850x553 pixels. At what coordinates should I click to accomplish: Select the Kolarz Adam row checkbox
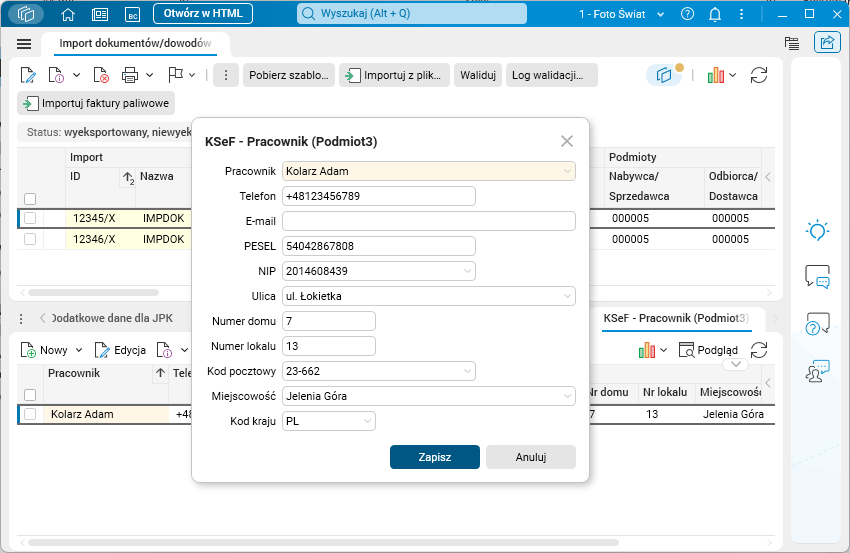[x=30, y=414]
